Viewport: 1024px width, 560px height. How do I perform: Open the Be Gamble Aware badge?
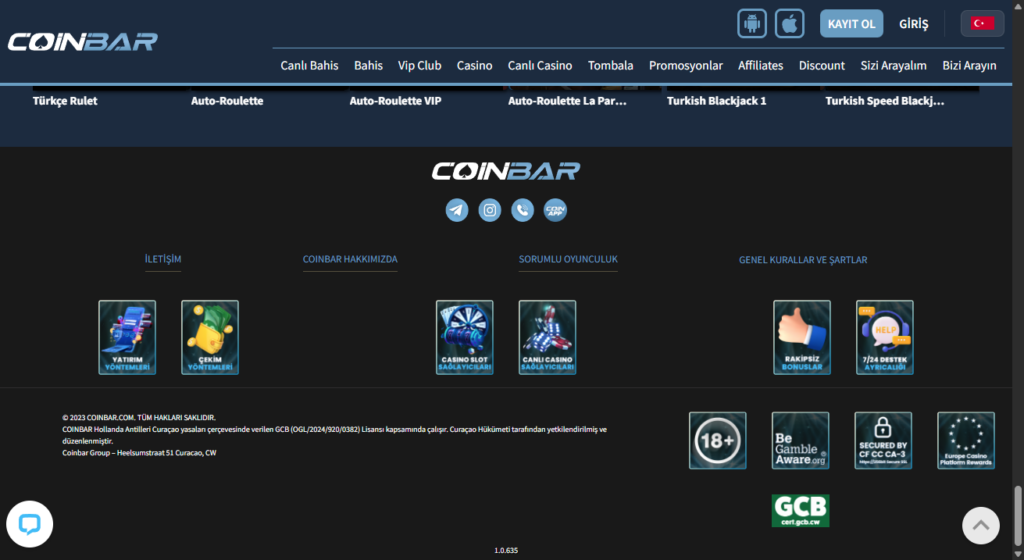(800, 440)
